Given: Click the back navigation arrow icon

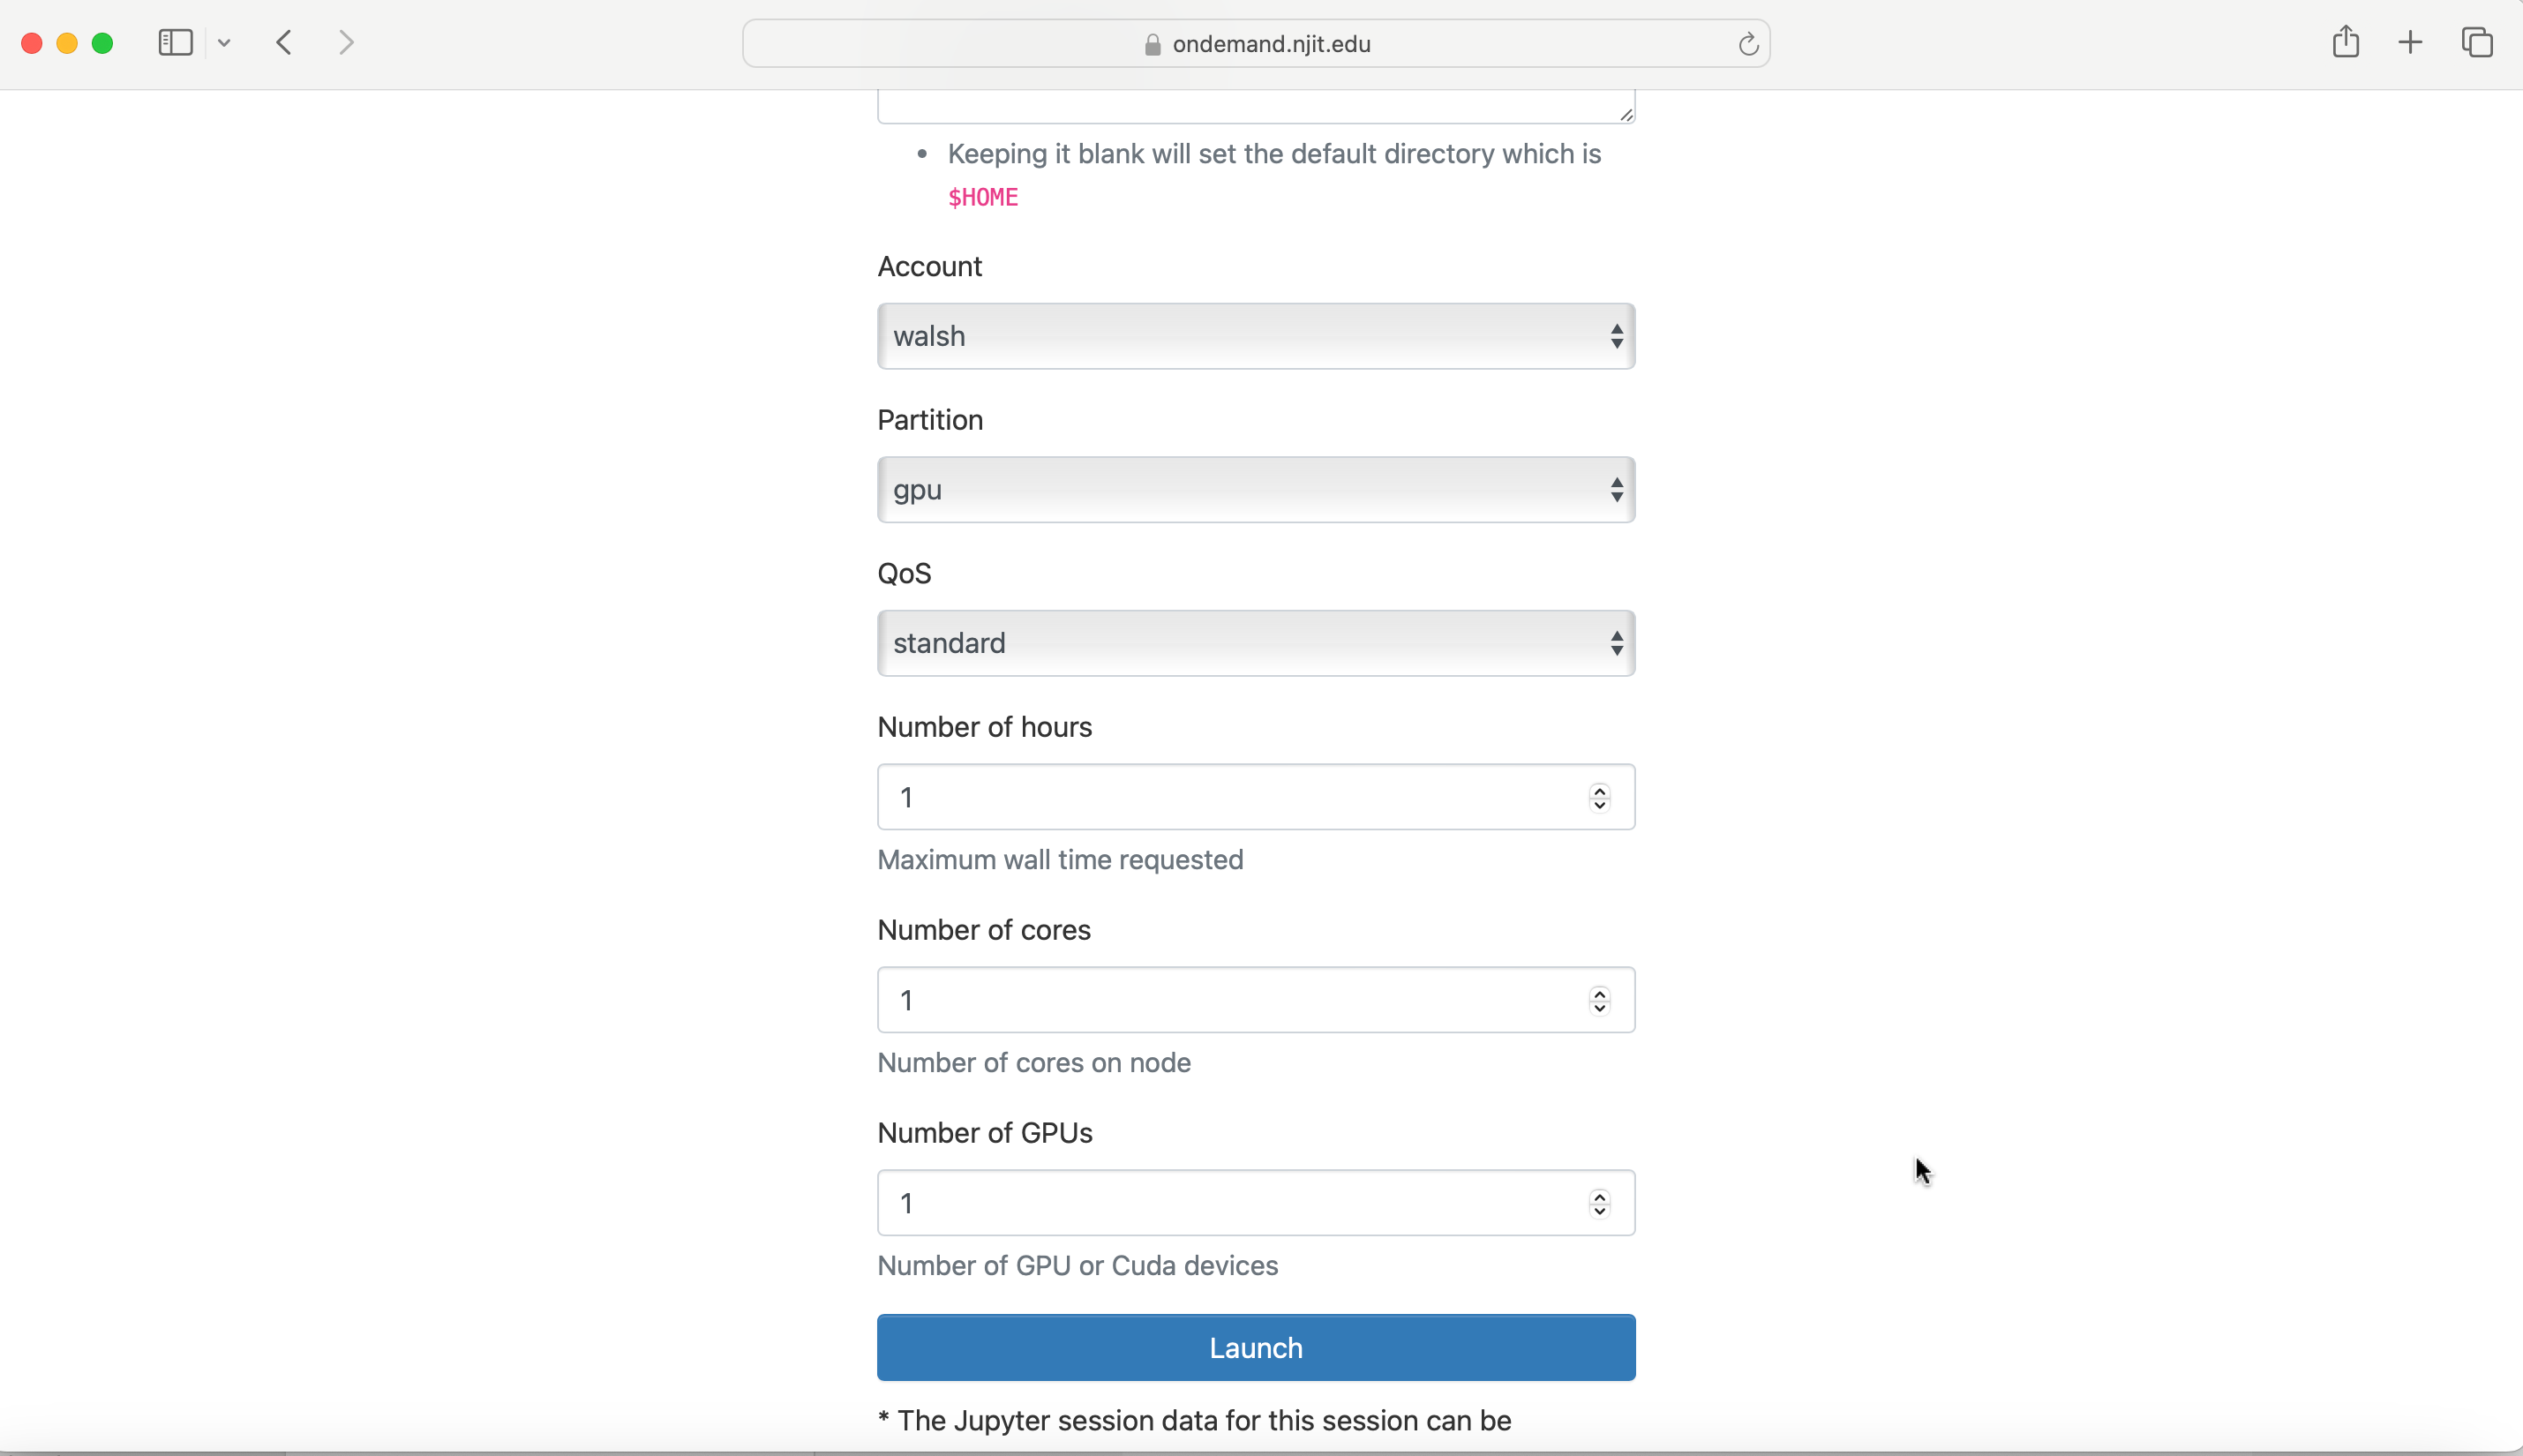Looking at the screenshot, I should click(284, 43).
